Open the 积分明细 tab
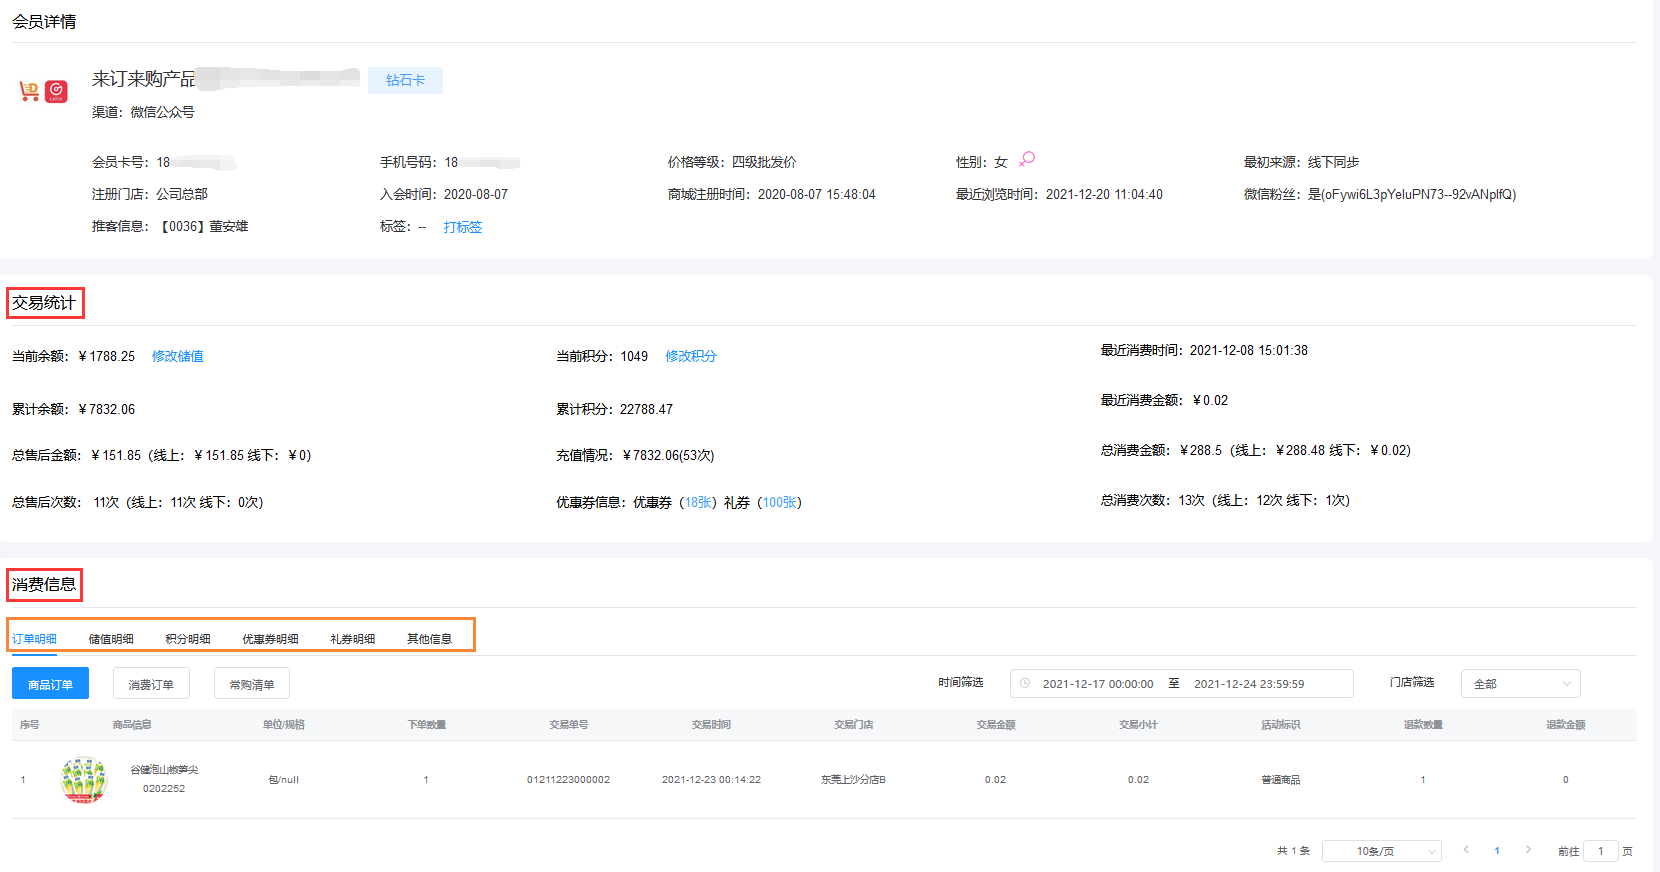1660x872 pixels. tap(188, 639)
